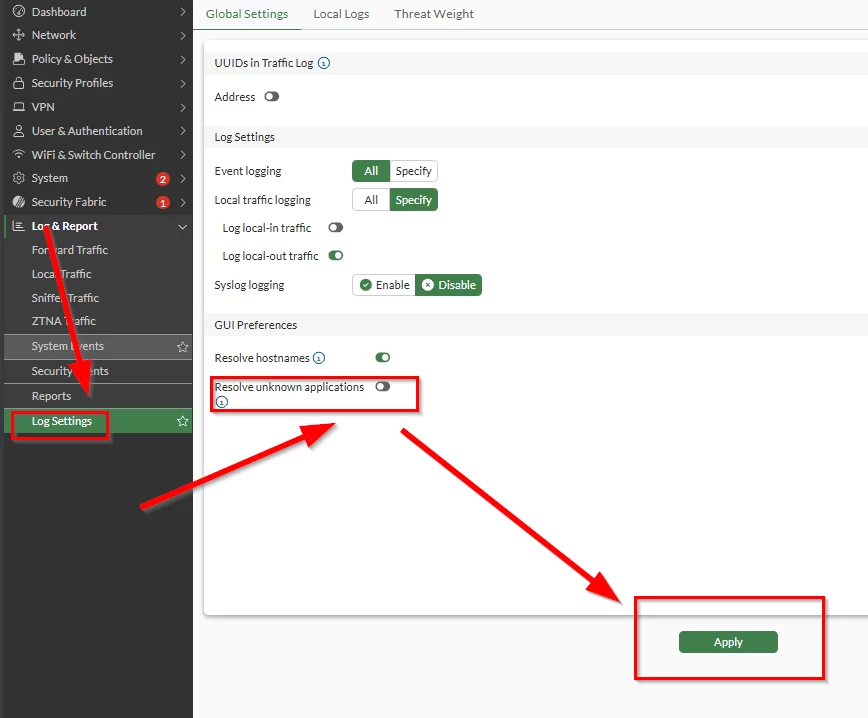Expand Security Fabric chevron
868x718 pixels.
(183, 203)
